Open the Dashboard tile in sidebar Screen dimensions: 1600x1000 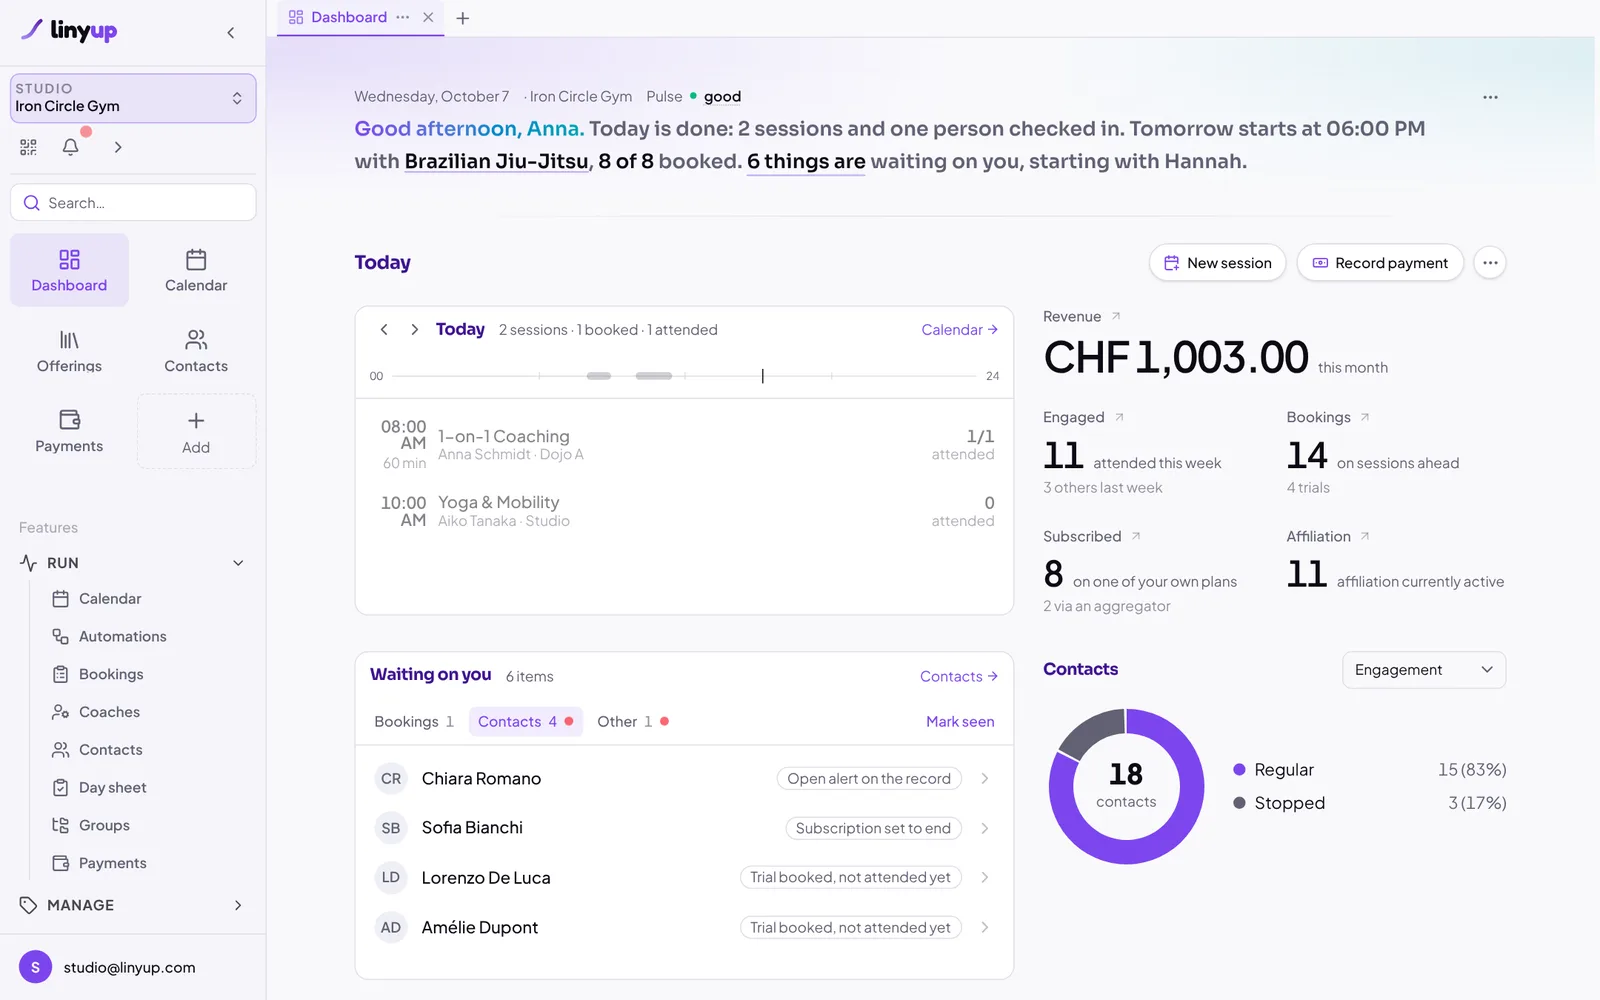coord(69,270)
